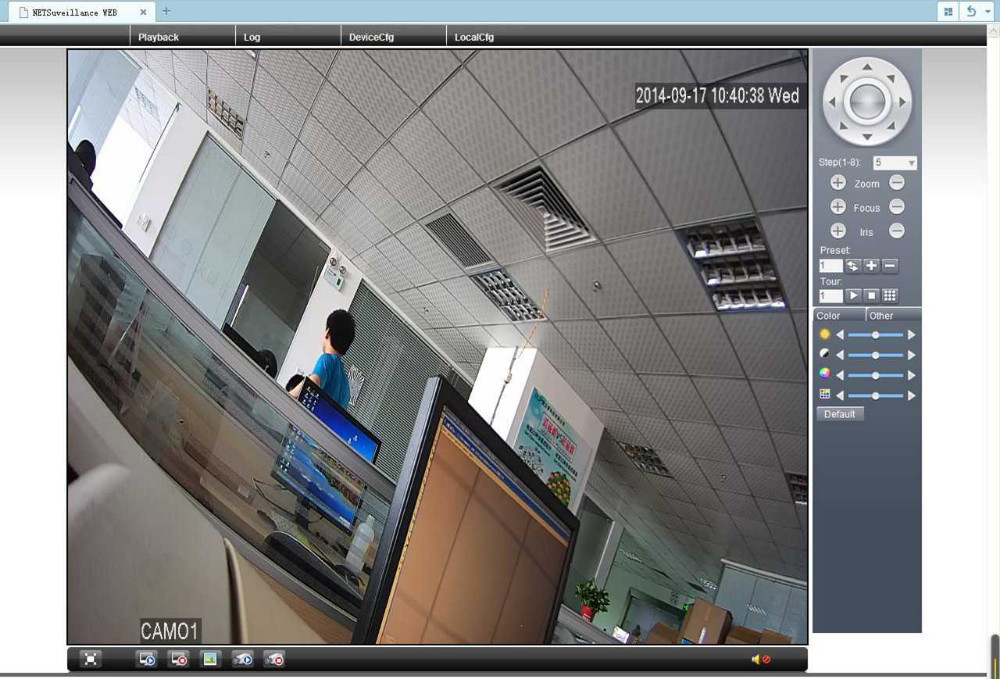Click the Zoom plus button
1000x679 pixels.
pos(838,183)
